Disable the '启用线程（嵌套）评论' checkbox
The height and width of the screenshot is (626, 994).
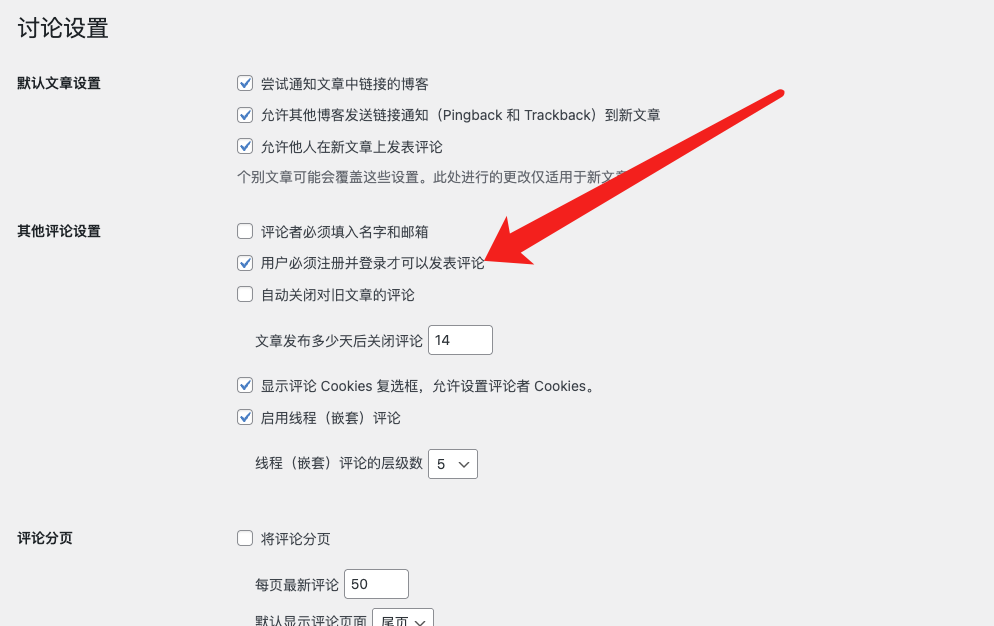(x=245, y=417)
